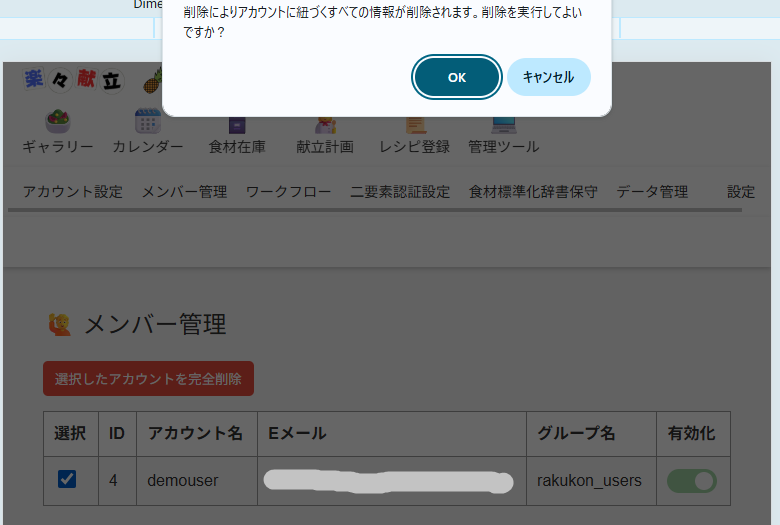
Task: Click the rakukon_users group cell
Action: 589,481
